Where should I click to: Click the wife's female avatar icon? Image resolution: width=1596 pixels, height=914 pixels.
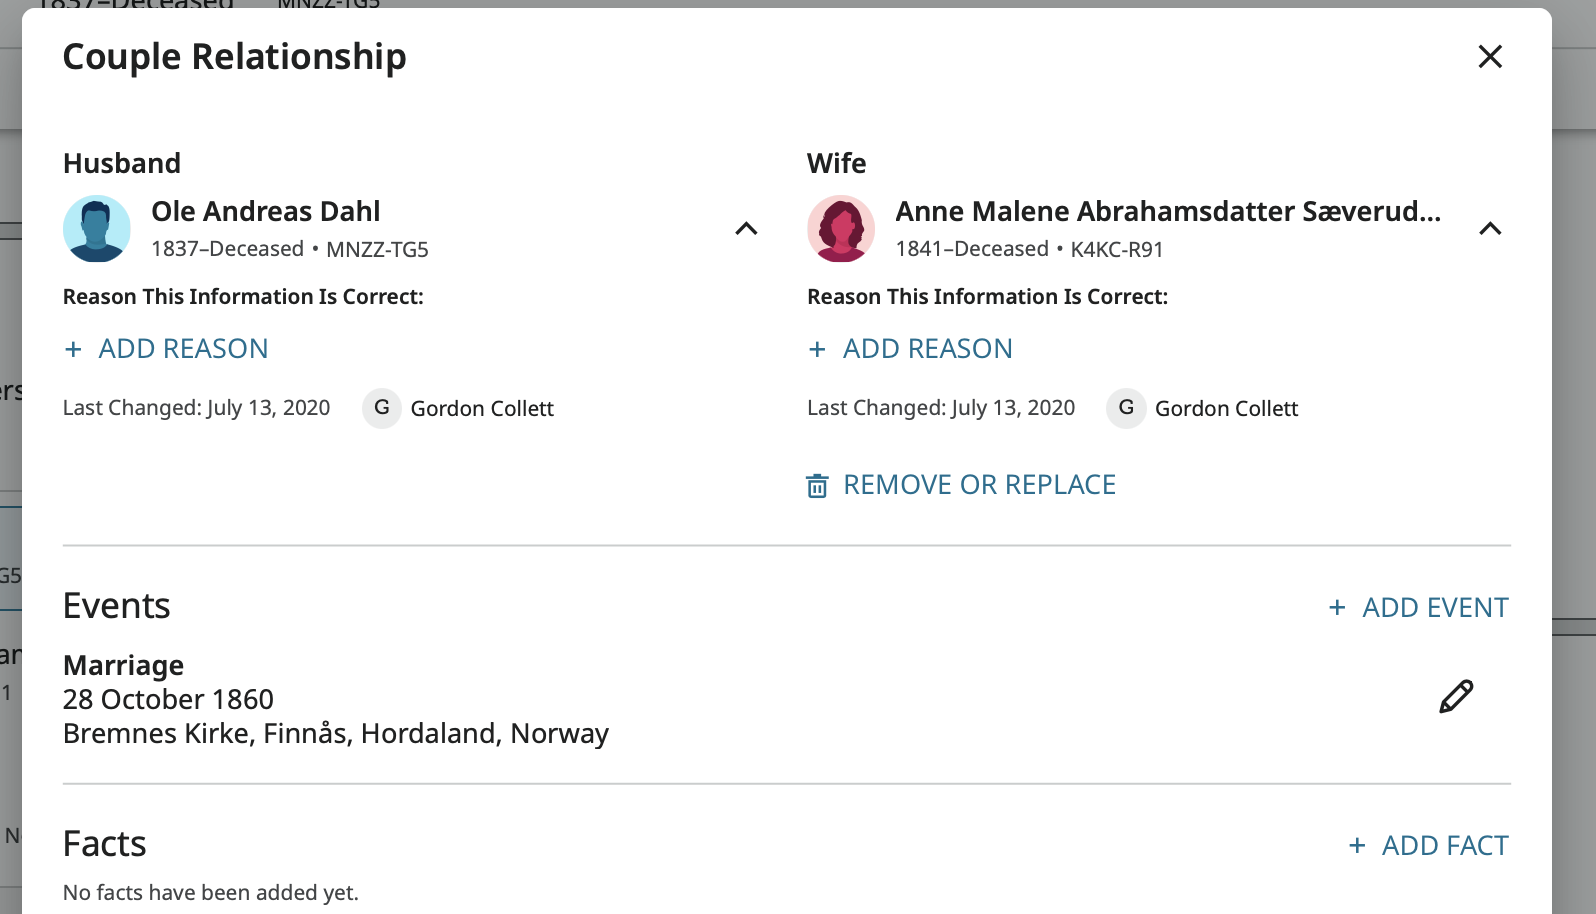point(841,229)
